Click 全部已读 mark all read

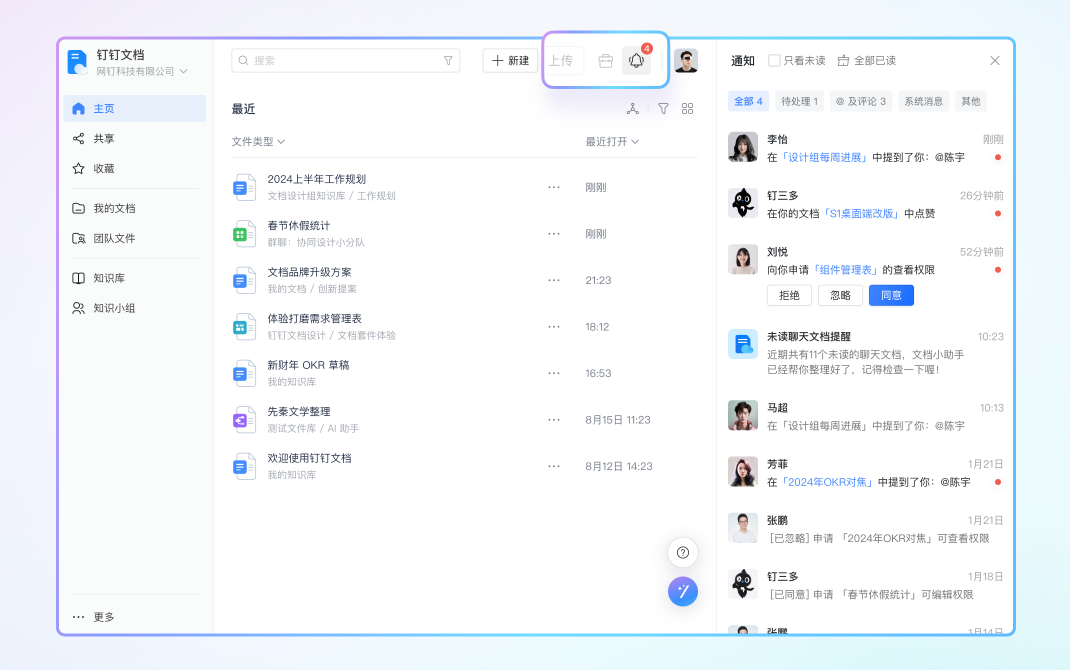click(x=867, y=61)
